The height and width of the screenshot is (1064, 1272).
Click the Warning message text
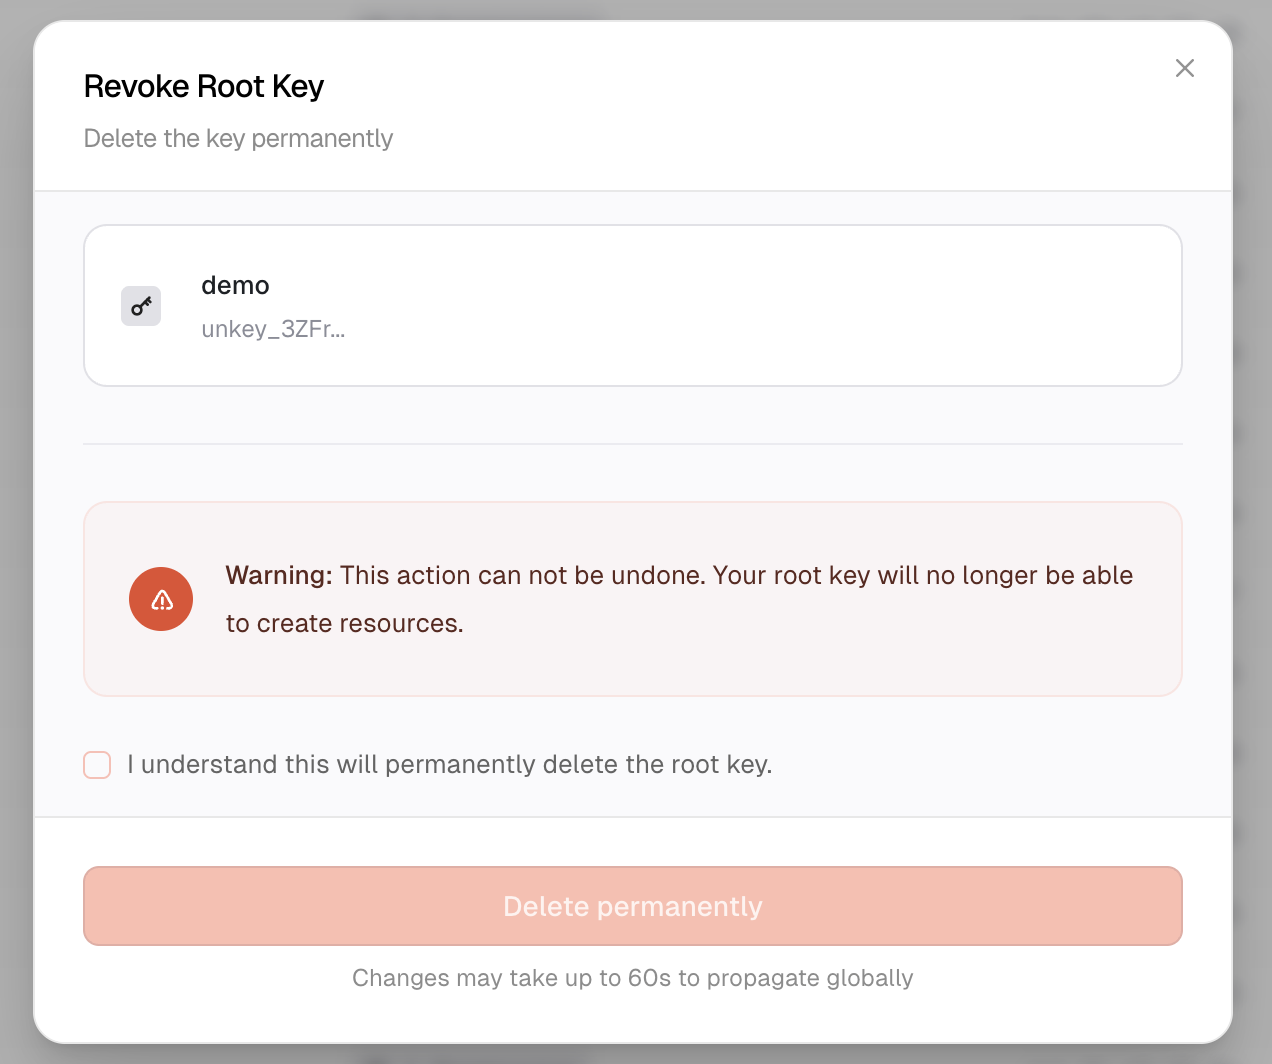click(678, 598)
